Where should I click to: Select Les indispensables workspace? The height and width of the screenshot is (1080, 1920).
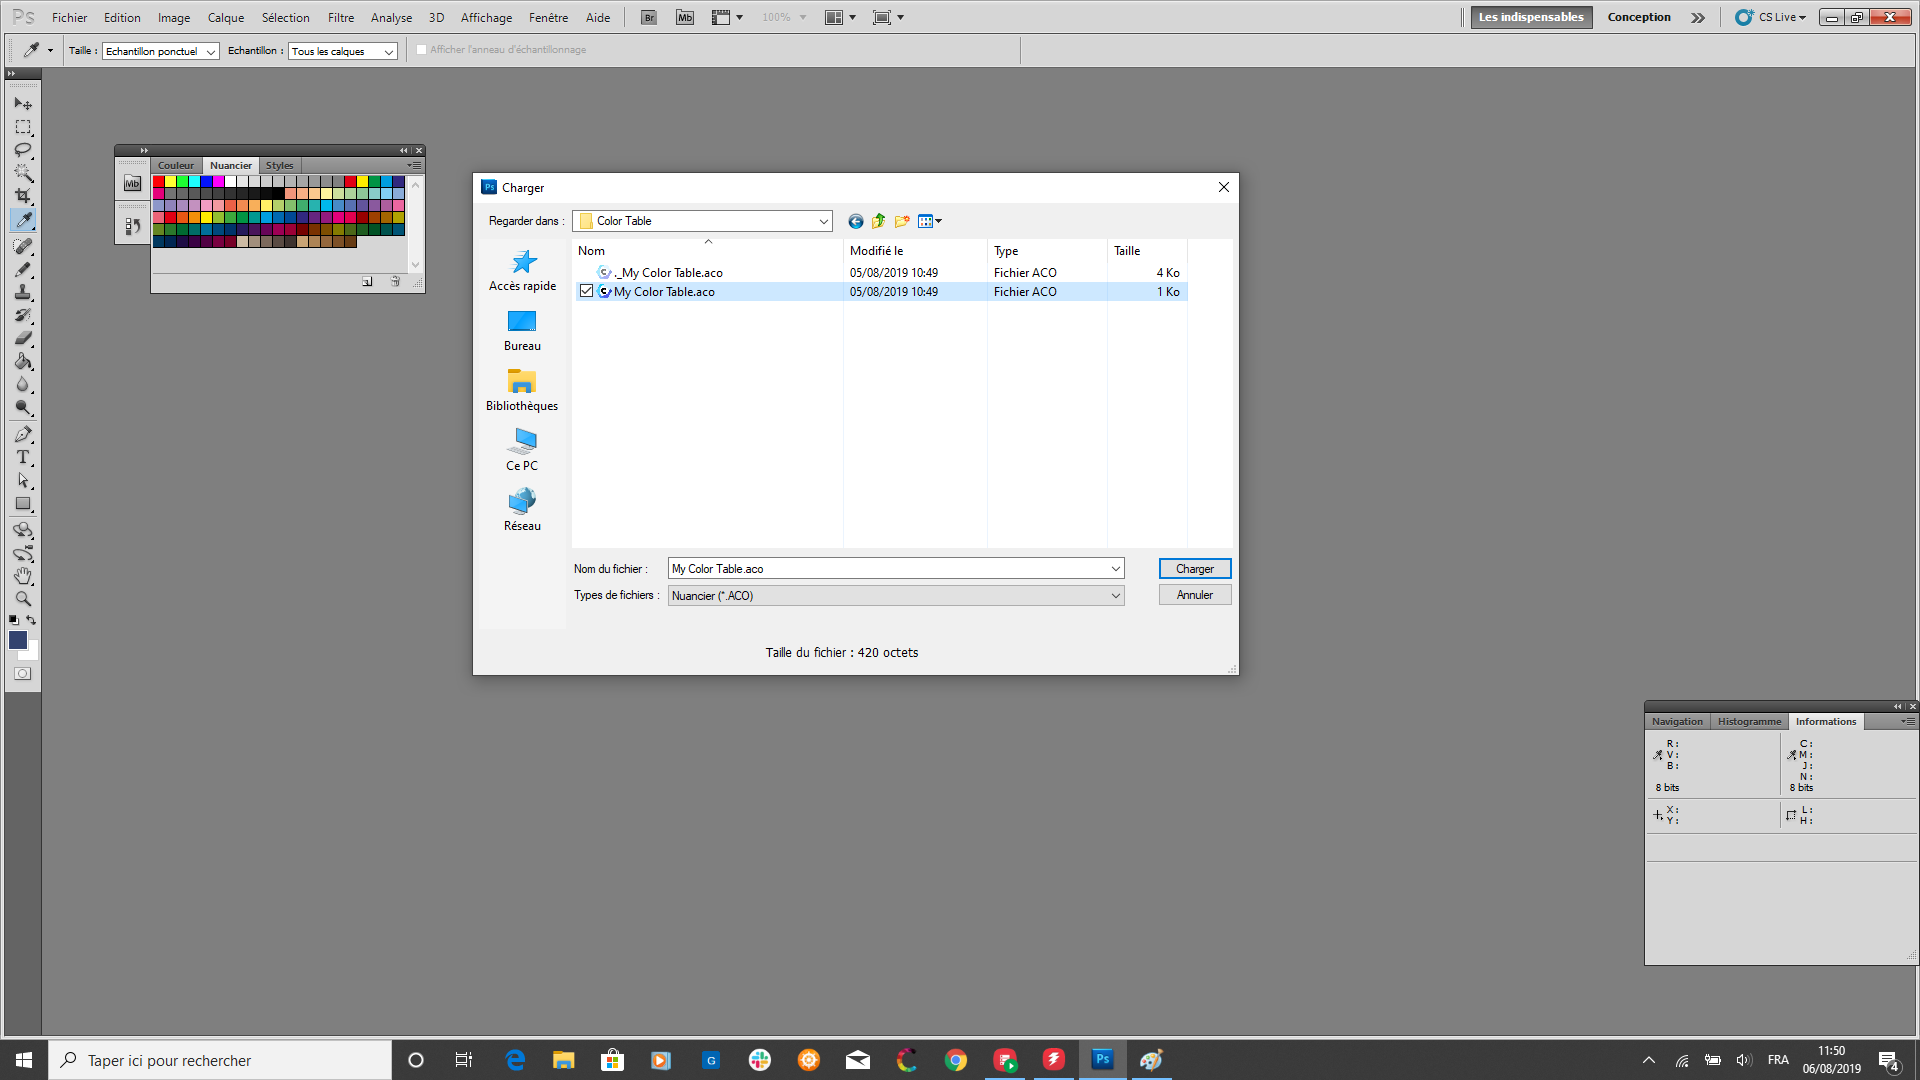click(x=1531, y=17)
